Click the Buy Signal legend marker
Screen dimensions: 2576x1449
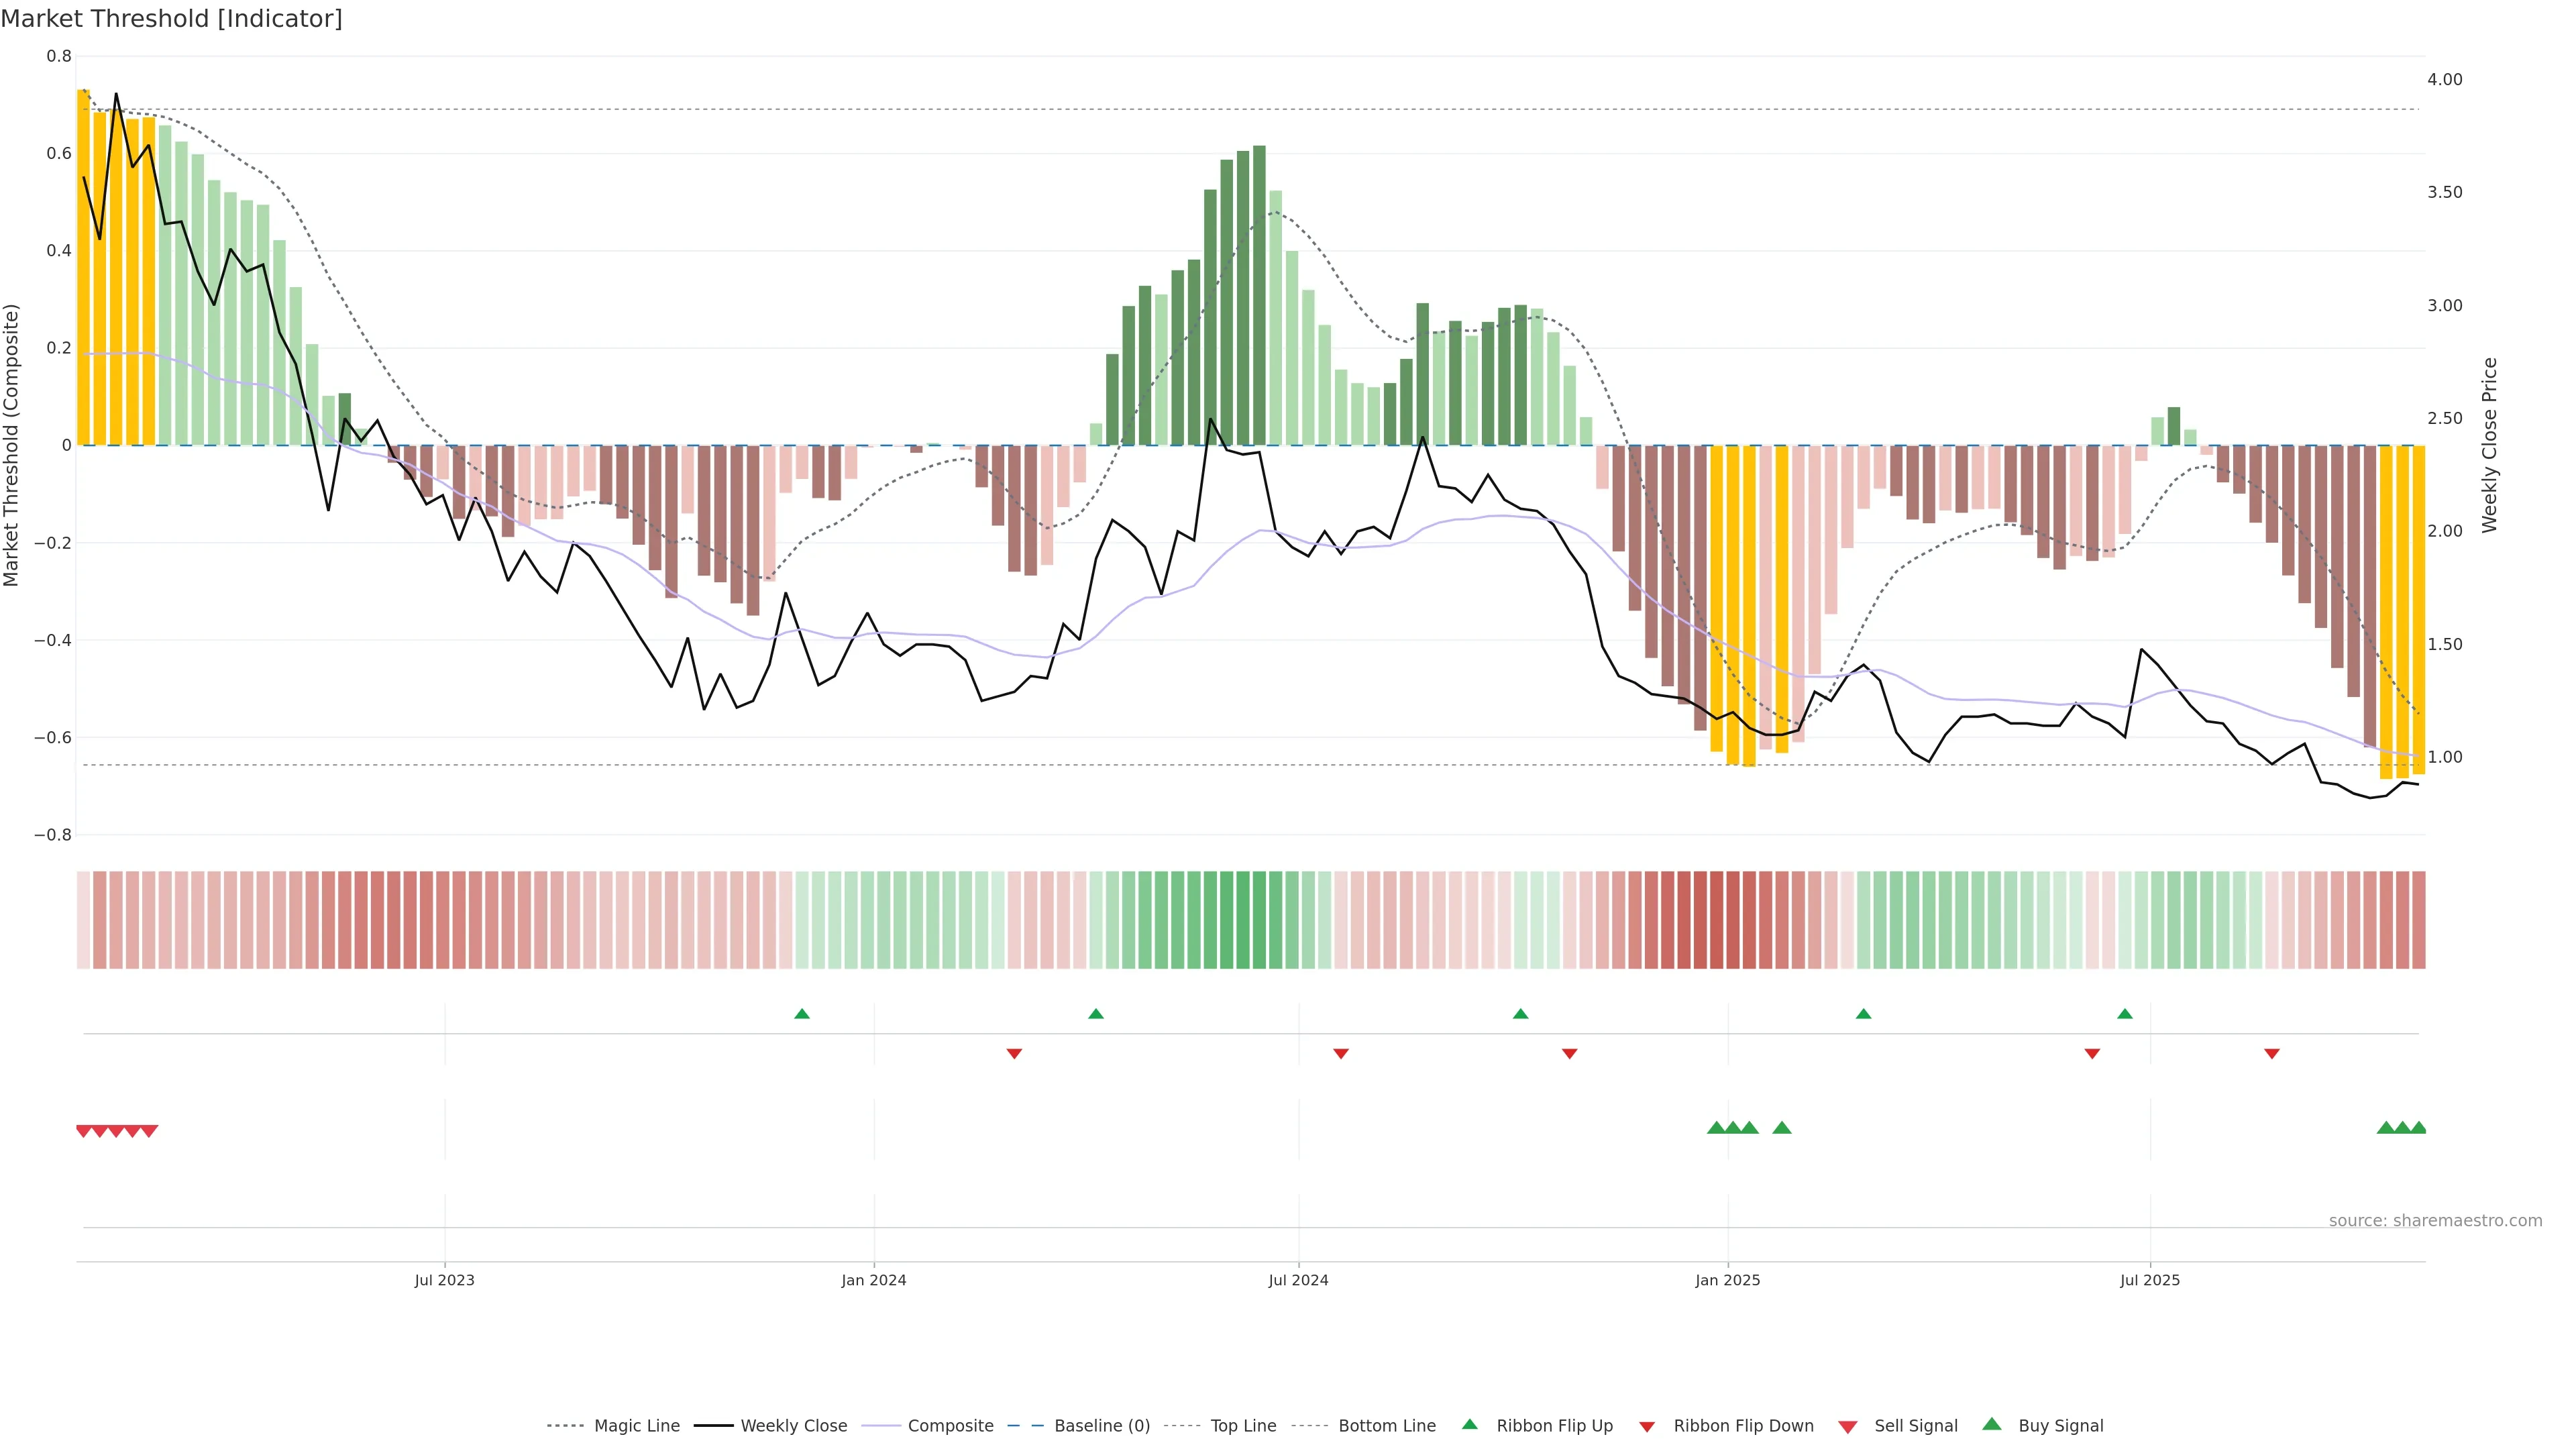pos(1991,1424)
